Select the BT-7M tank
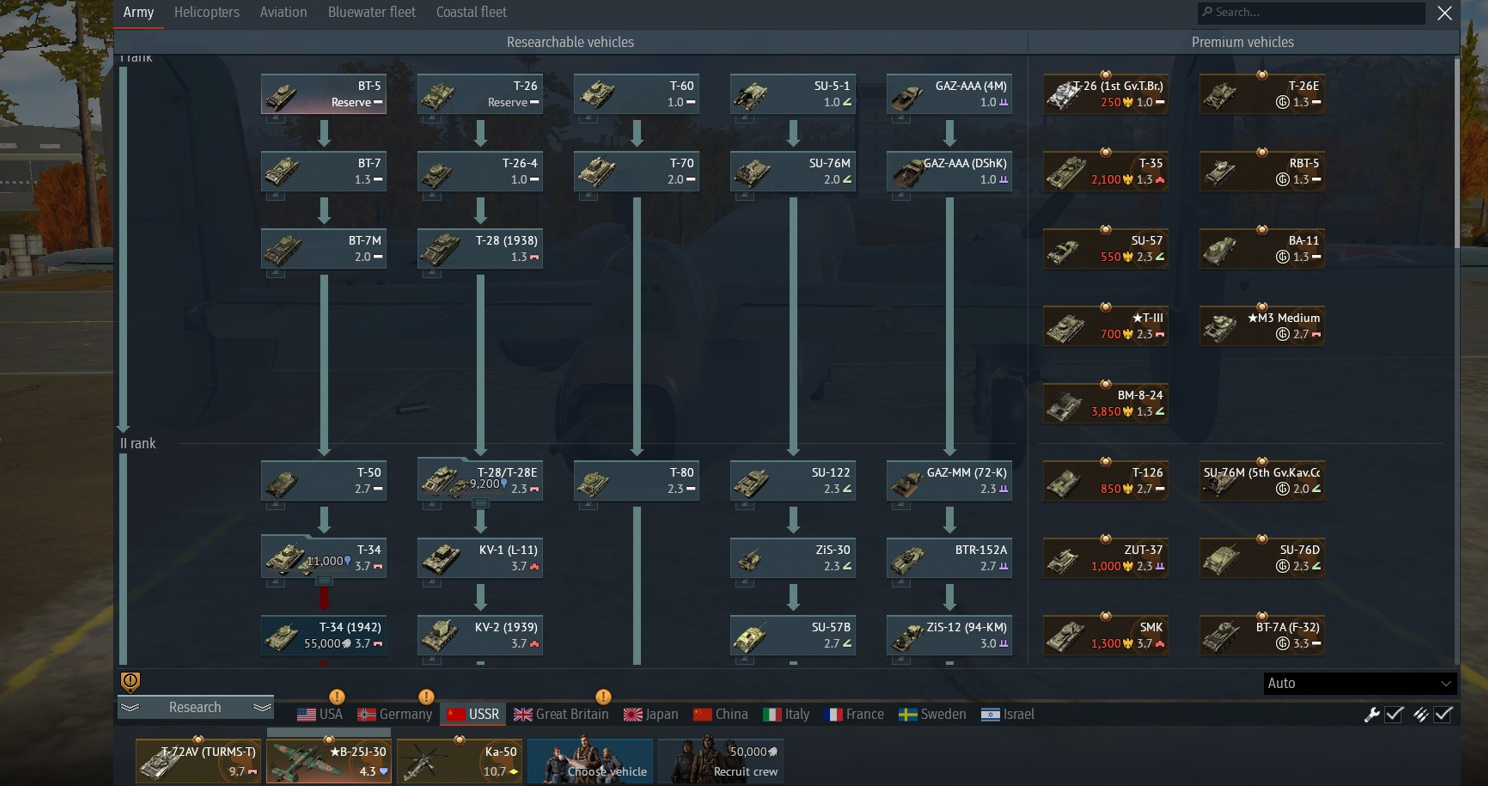Image resolution: width=1488 pixels, height=786 pixels. 324,248
